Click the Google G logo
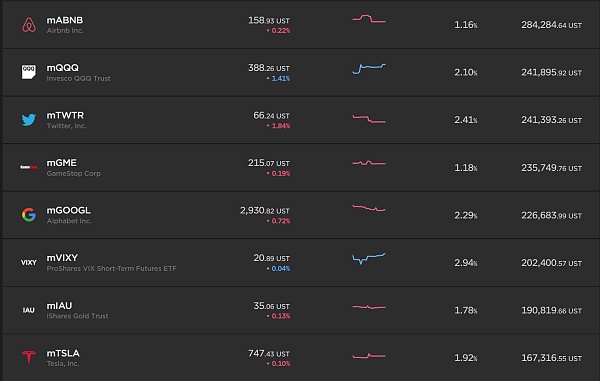The height and width of the screenshot is (381, 600). (x=29, y=215)
